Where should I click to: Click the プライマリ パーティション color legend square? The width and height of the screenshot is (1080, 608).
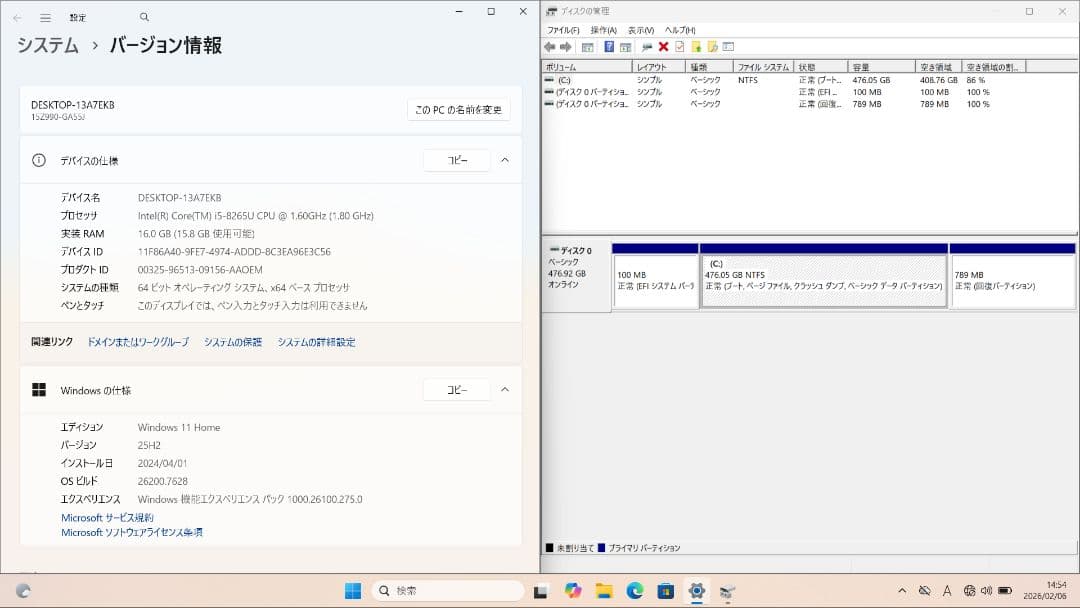pos(601,547)
